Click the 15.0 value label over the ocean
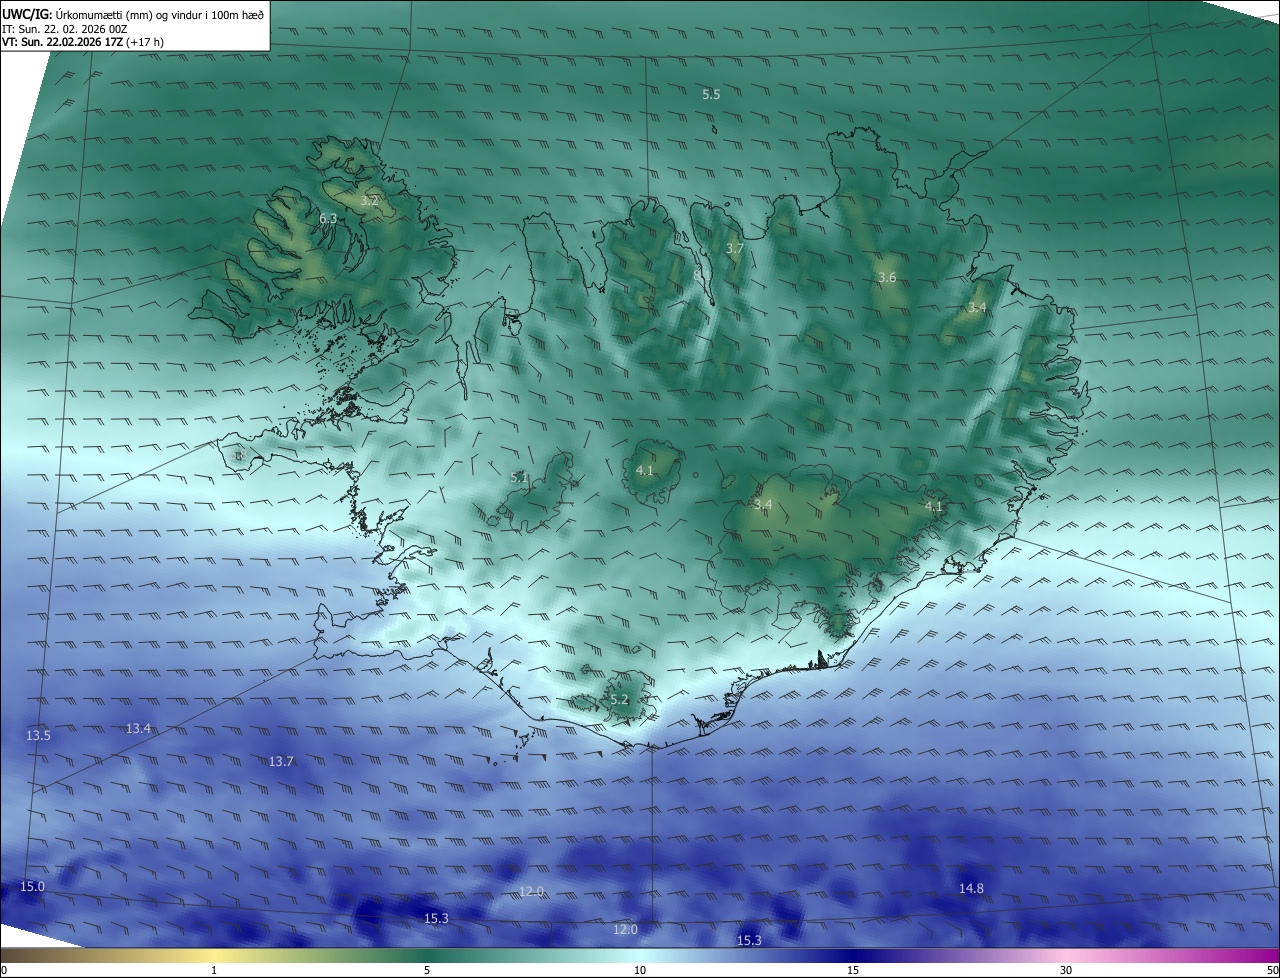Image resolution: width=1280 pixels, height=978 pixels. click(x=32, y=886)
